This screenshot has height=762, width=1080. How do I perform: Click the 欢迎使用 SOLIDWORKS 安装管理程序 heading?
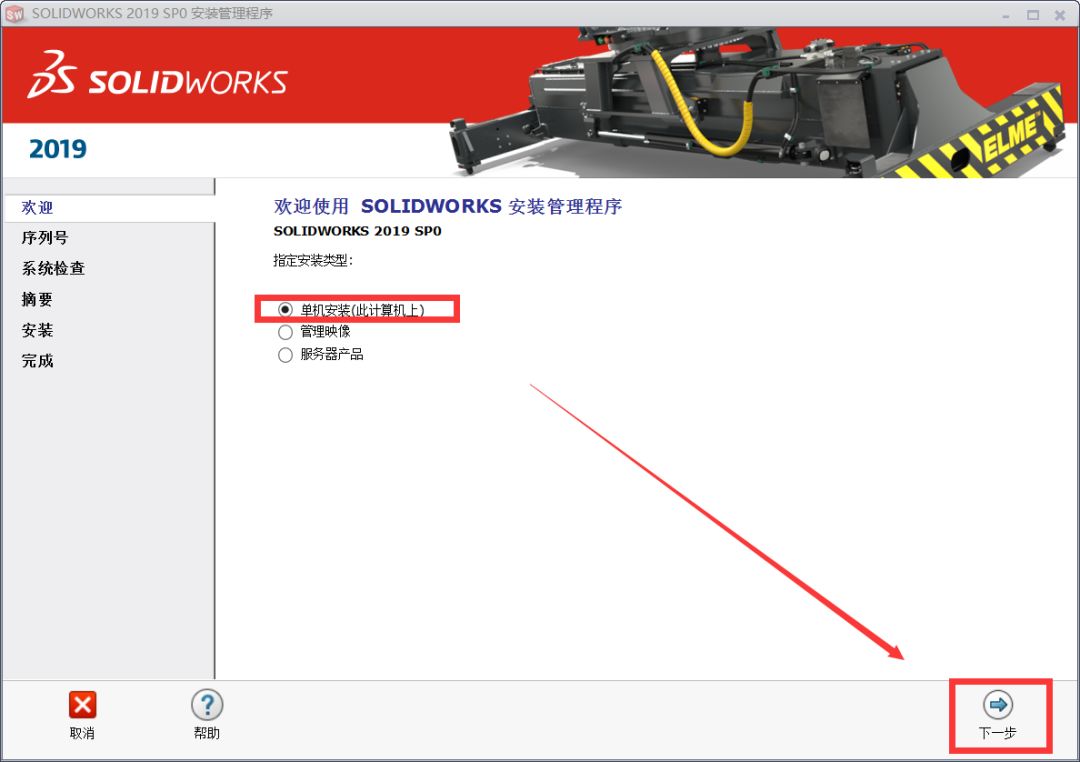click(x=448, y=207)
